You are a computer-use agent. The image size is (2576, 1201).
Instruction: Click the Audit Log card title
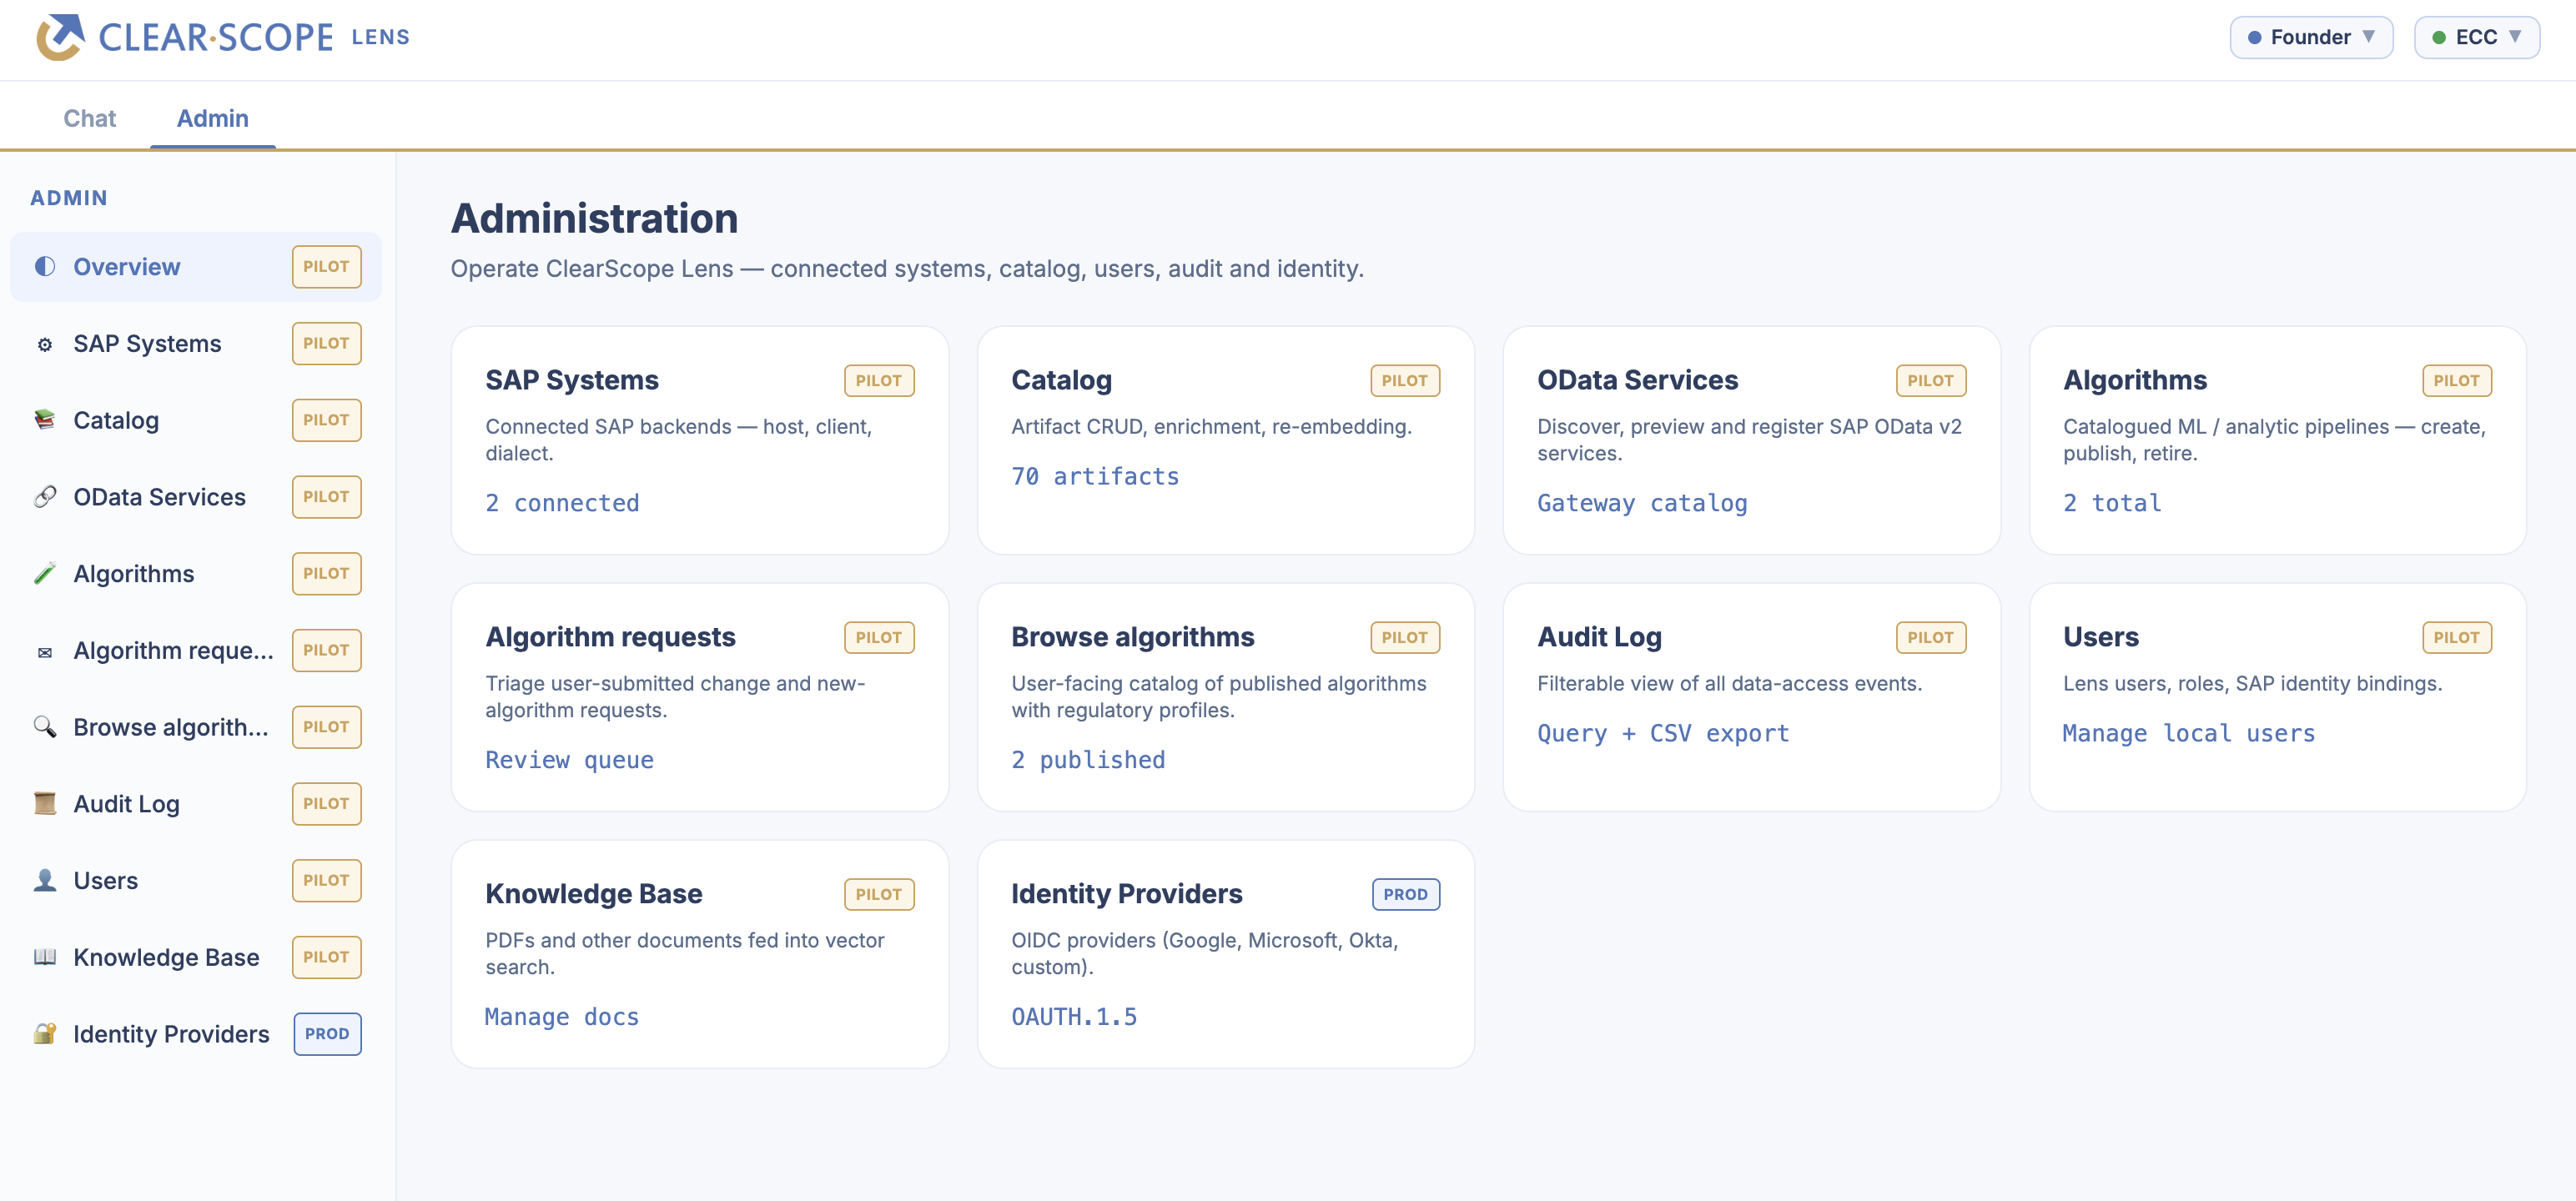coord(1599,637)
